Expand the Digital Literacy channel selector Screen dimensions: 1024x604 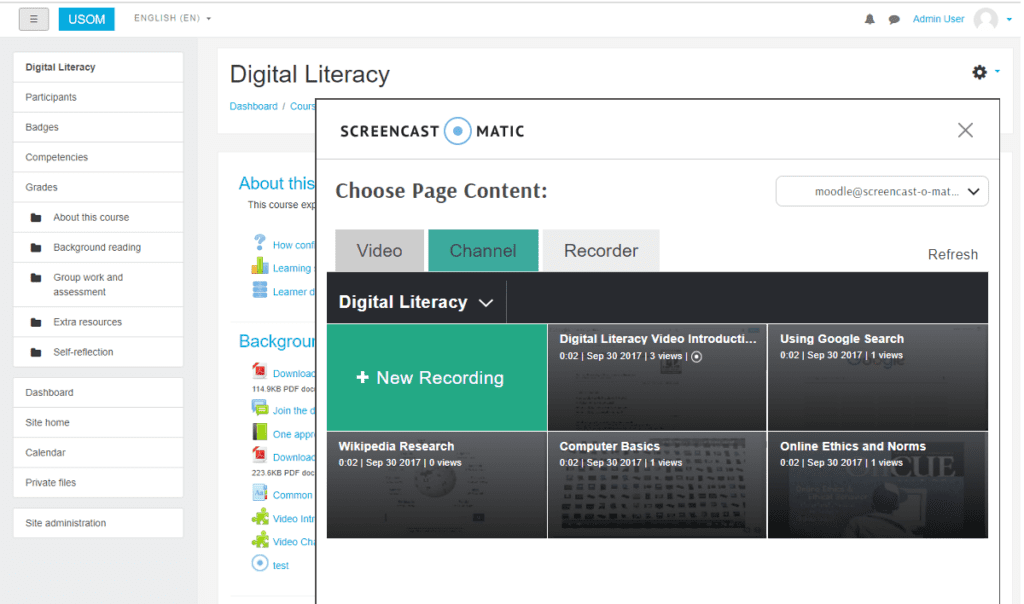416,302
